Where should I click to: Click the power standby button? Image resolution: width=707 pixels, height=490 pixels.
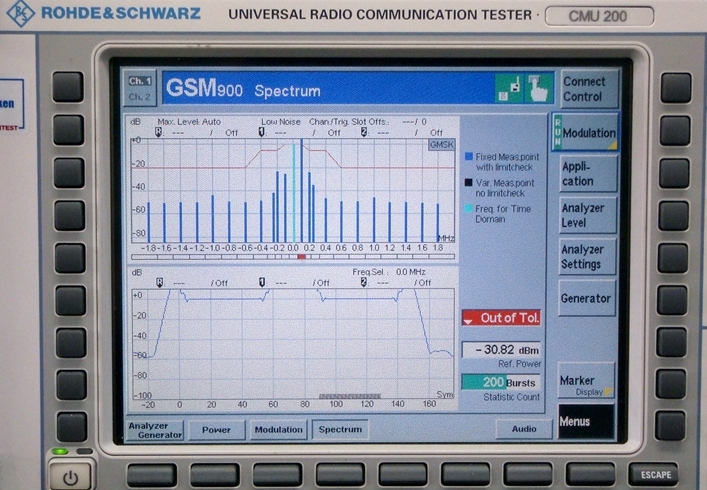(71, 477)
